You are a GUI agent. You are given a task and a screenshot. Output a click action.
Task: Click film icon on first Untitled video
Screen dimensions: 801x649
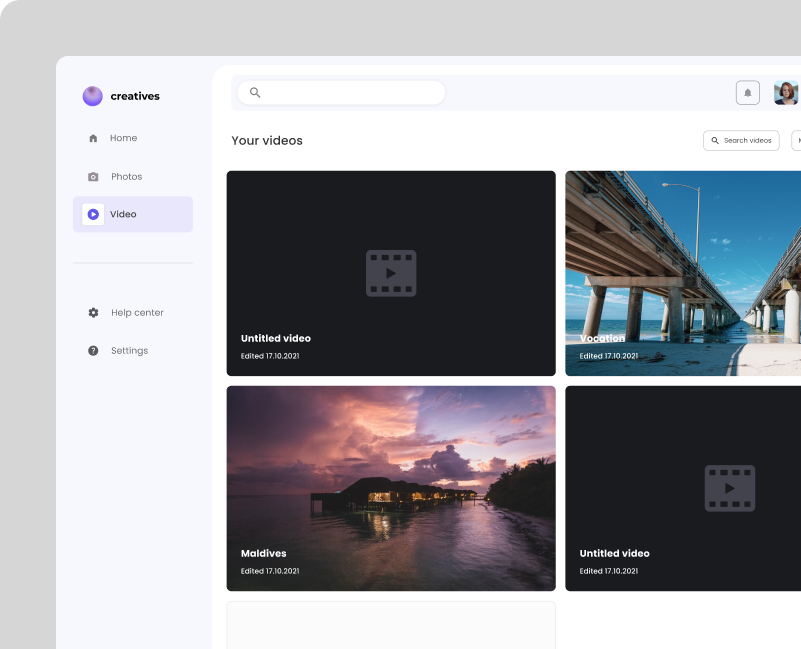(x=391, y=273)
